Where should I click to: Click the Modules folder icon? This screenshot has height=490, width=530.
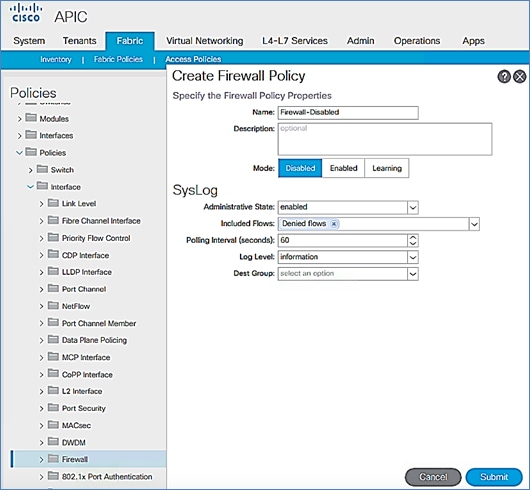coord(31,118)
